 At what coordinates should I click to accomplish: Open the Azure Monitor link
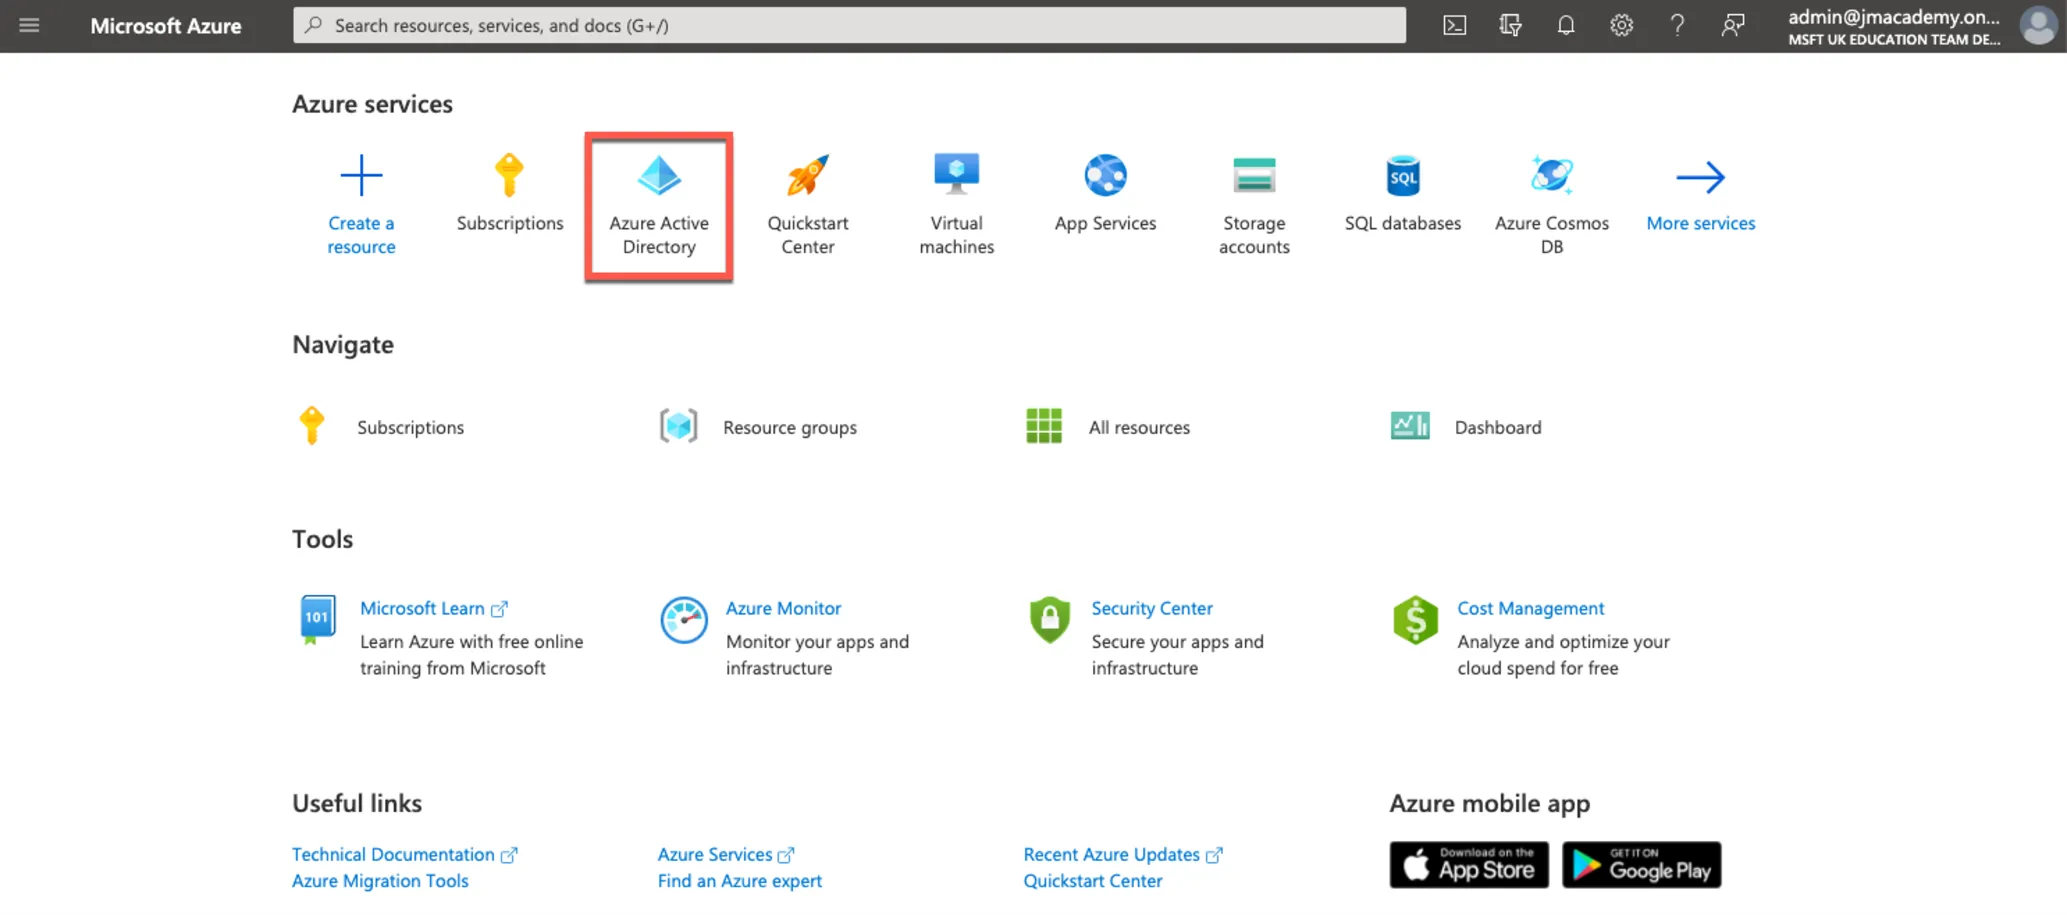coord(783,608)
